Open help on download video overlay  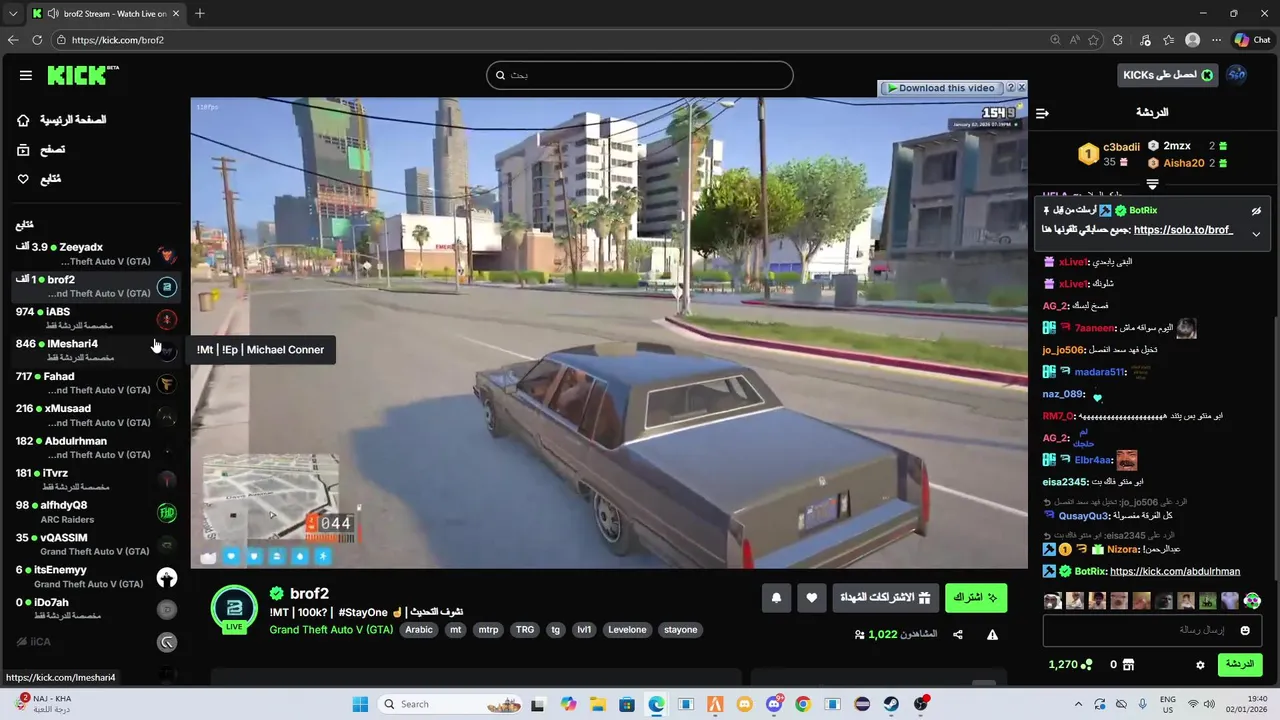[1009, 88]
